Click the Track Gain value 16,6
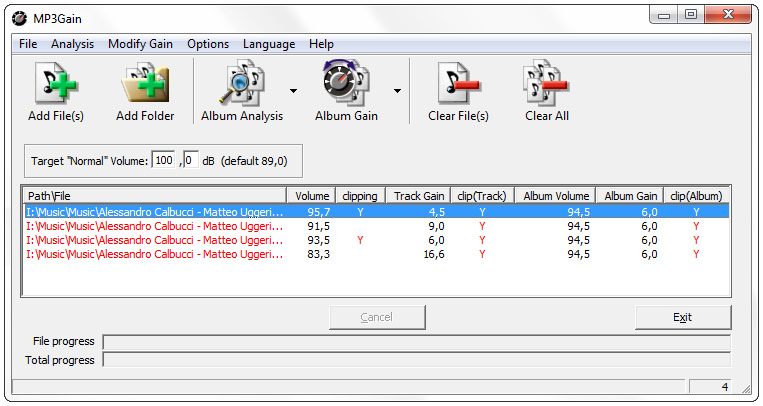The height and width of the screenshot is (406, 763). (434, 254)
